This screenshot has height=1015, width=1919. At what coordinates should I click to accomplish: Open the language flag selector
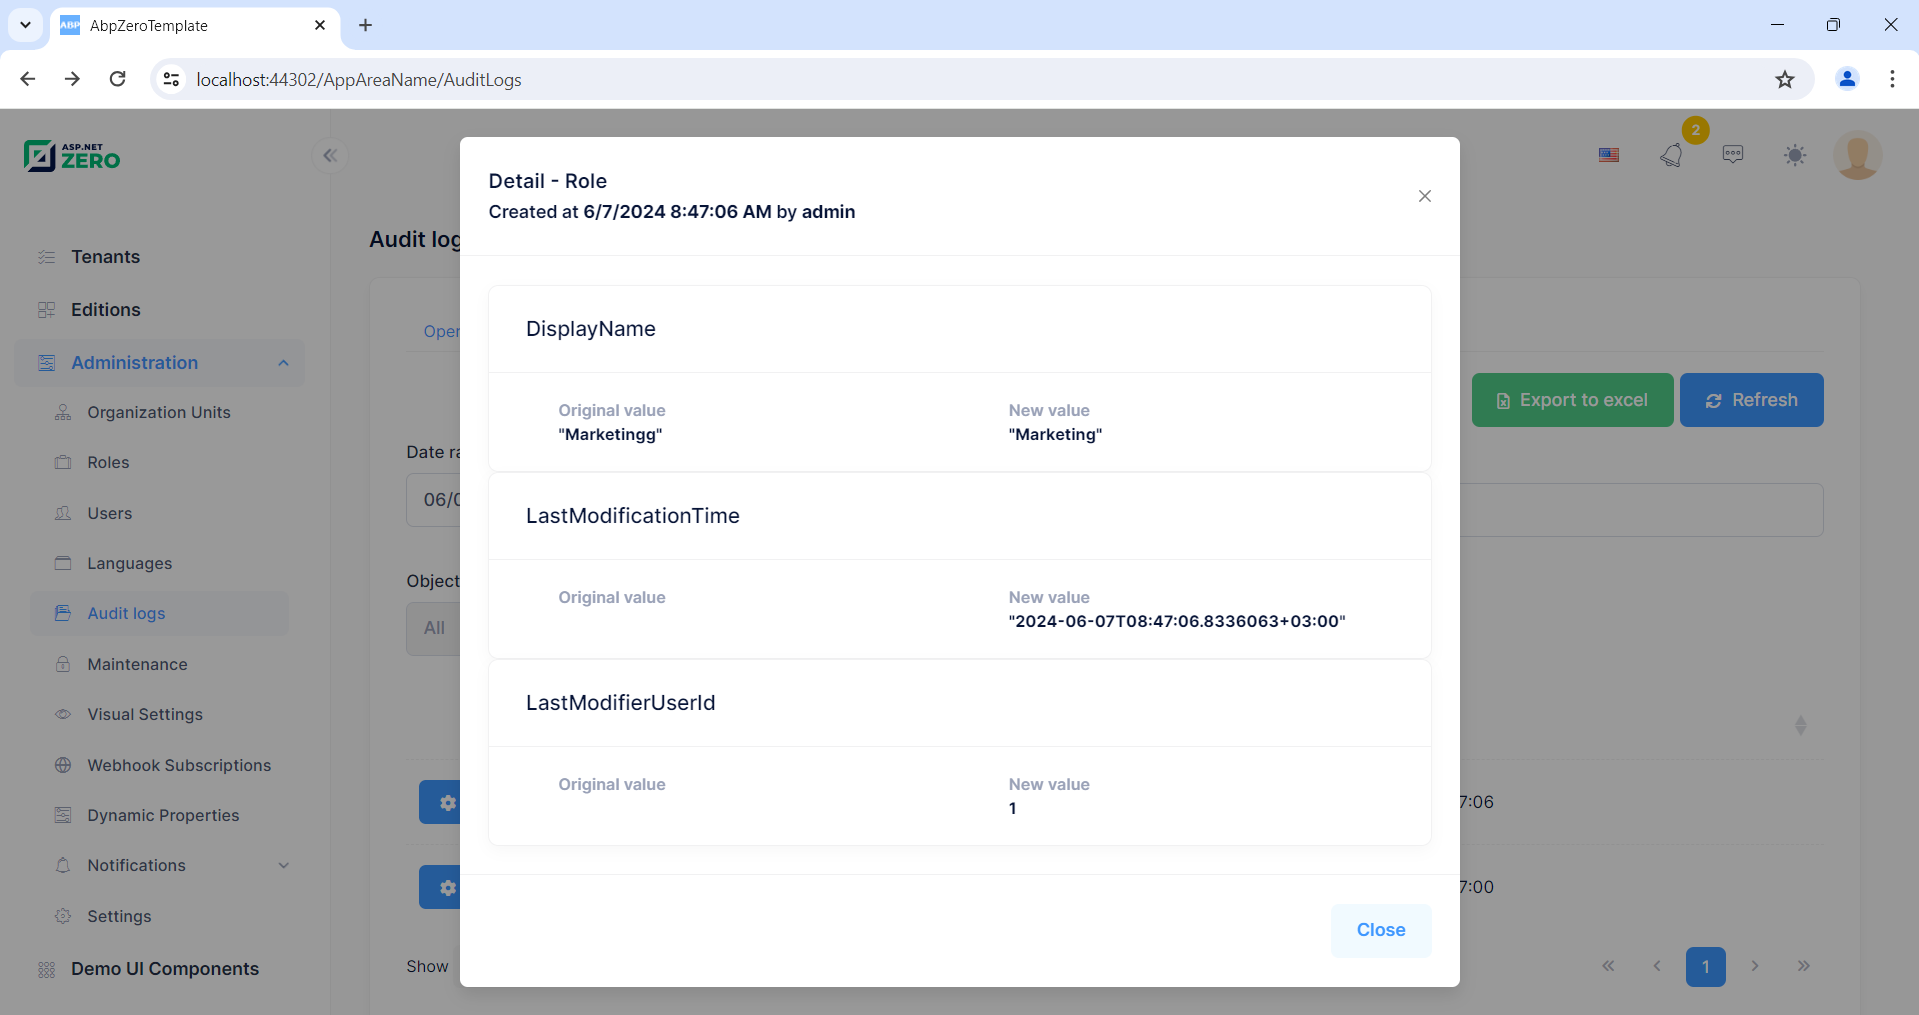point(1609,155)
